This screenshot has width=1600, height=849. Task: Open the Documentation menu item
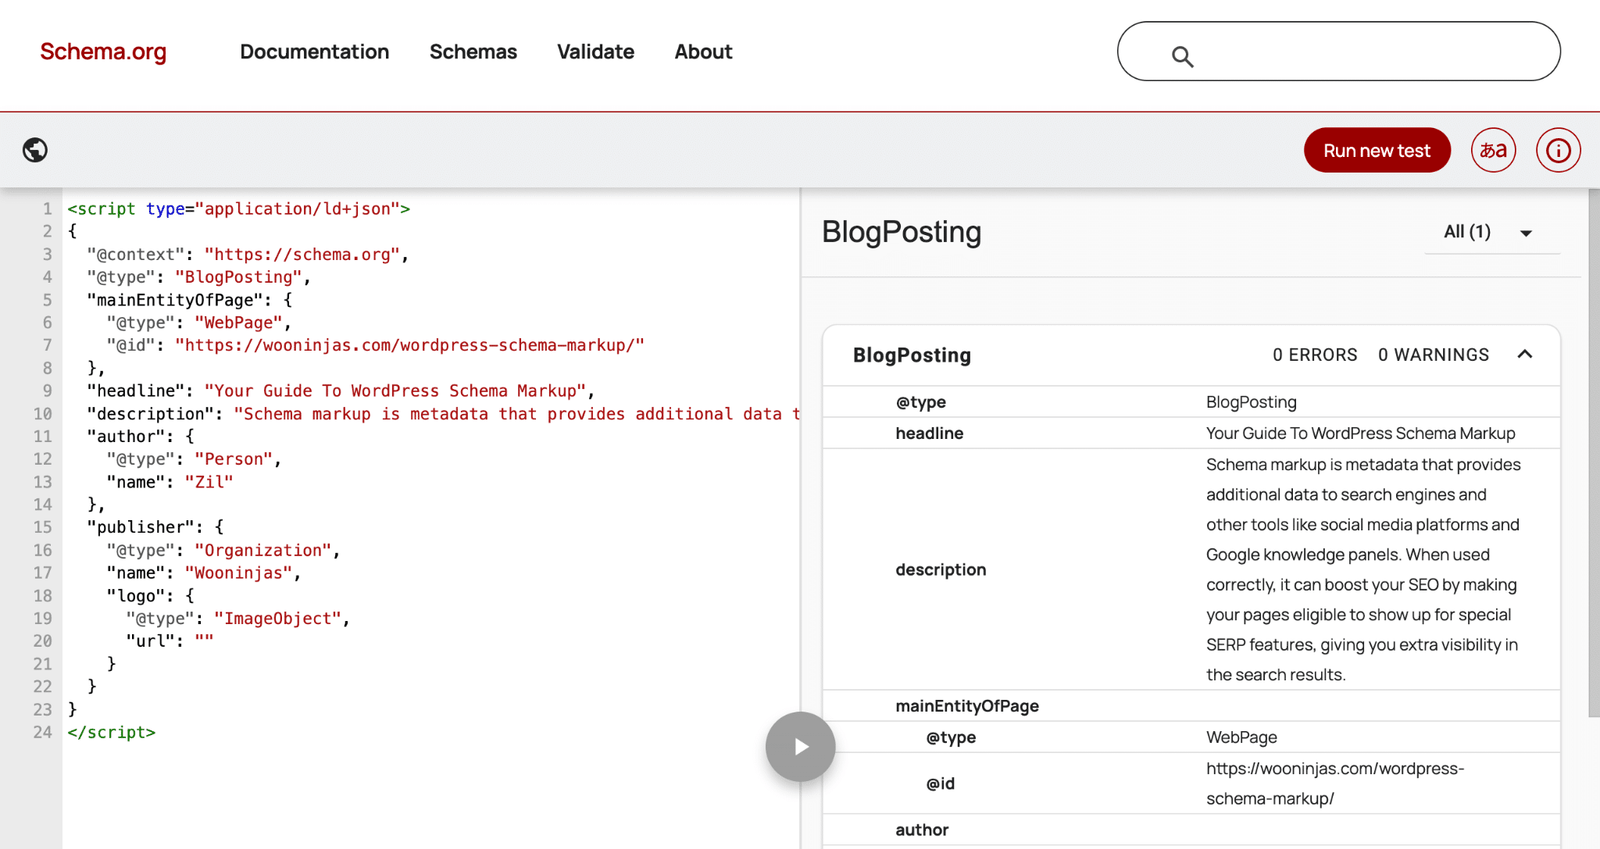coord(314,51)
